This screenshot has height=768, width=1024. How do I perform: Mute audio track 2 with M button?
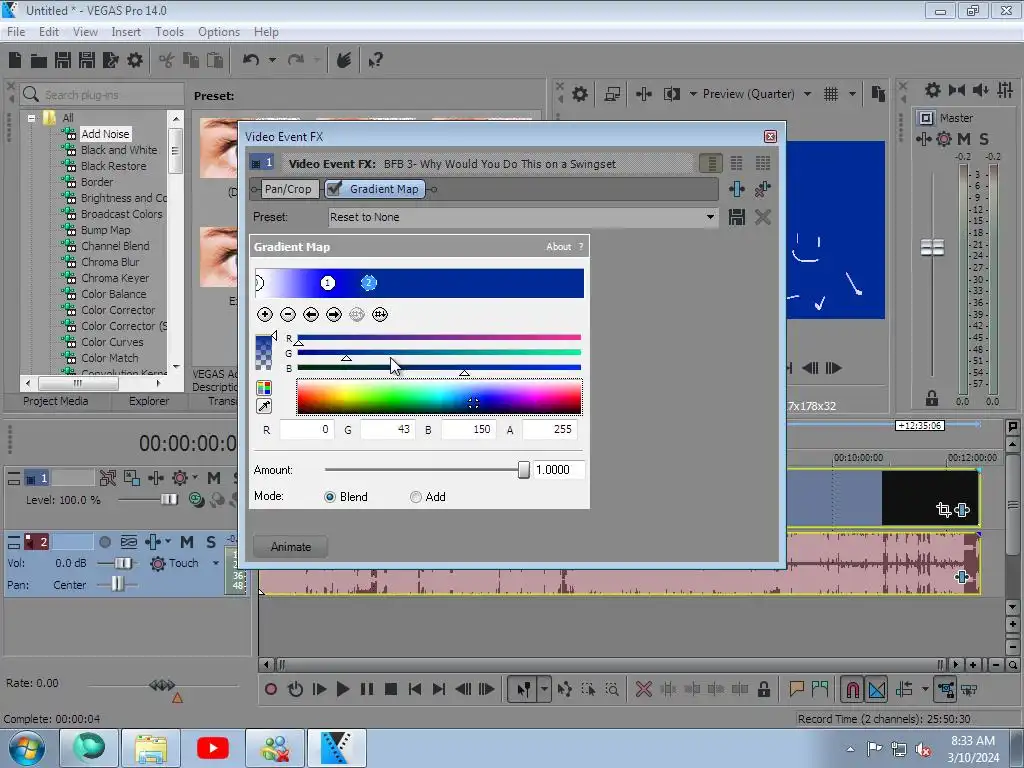pyautogui.click(x=187, y=542)
